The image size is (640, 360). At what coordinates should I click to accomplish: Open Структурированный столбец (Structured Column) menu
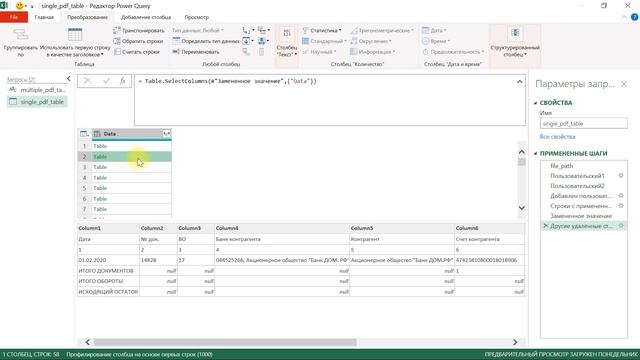coord(515,43)
